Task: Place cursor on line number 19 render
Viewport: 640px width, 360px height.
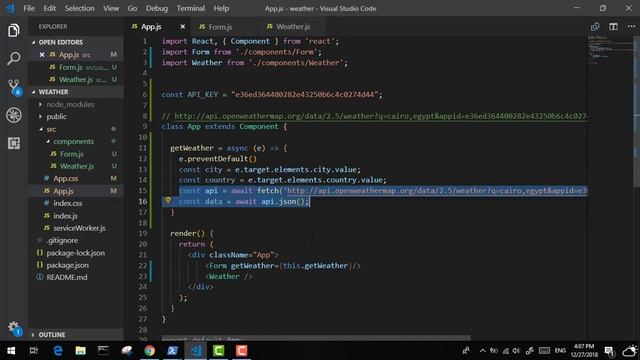Action: (143, 233)
